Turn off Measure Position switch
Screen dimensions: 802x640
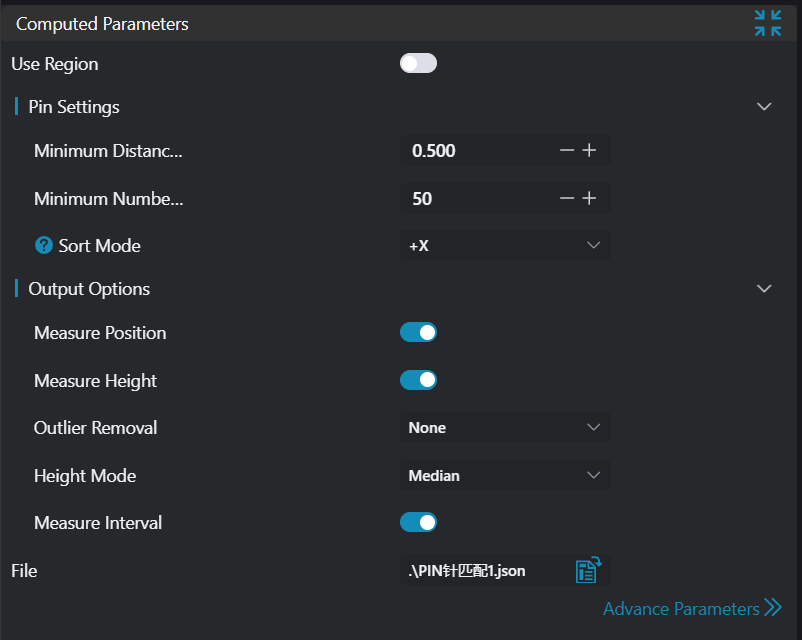click(x=418, y=332)
